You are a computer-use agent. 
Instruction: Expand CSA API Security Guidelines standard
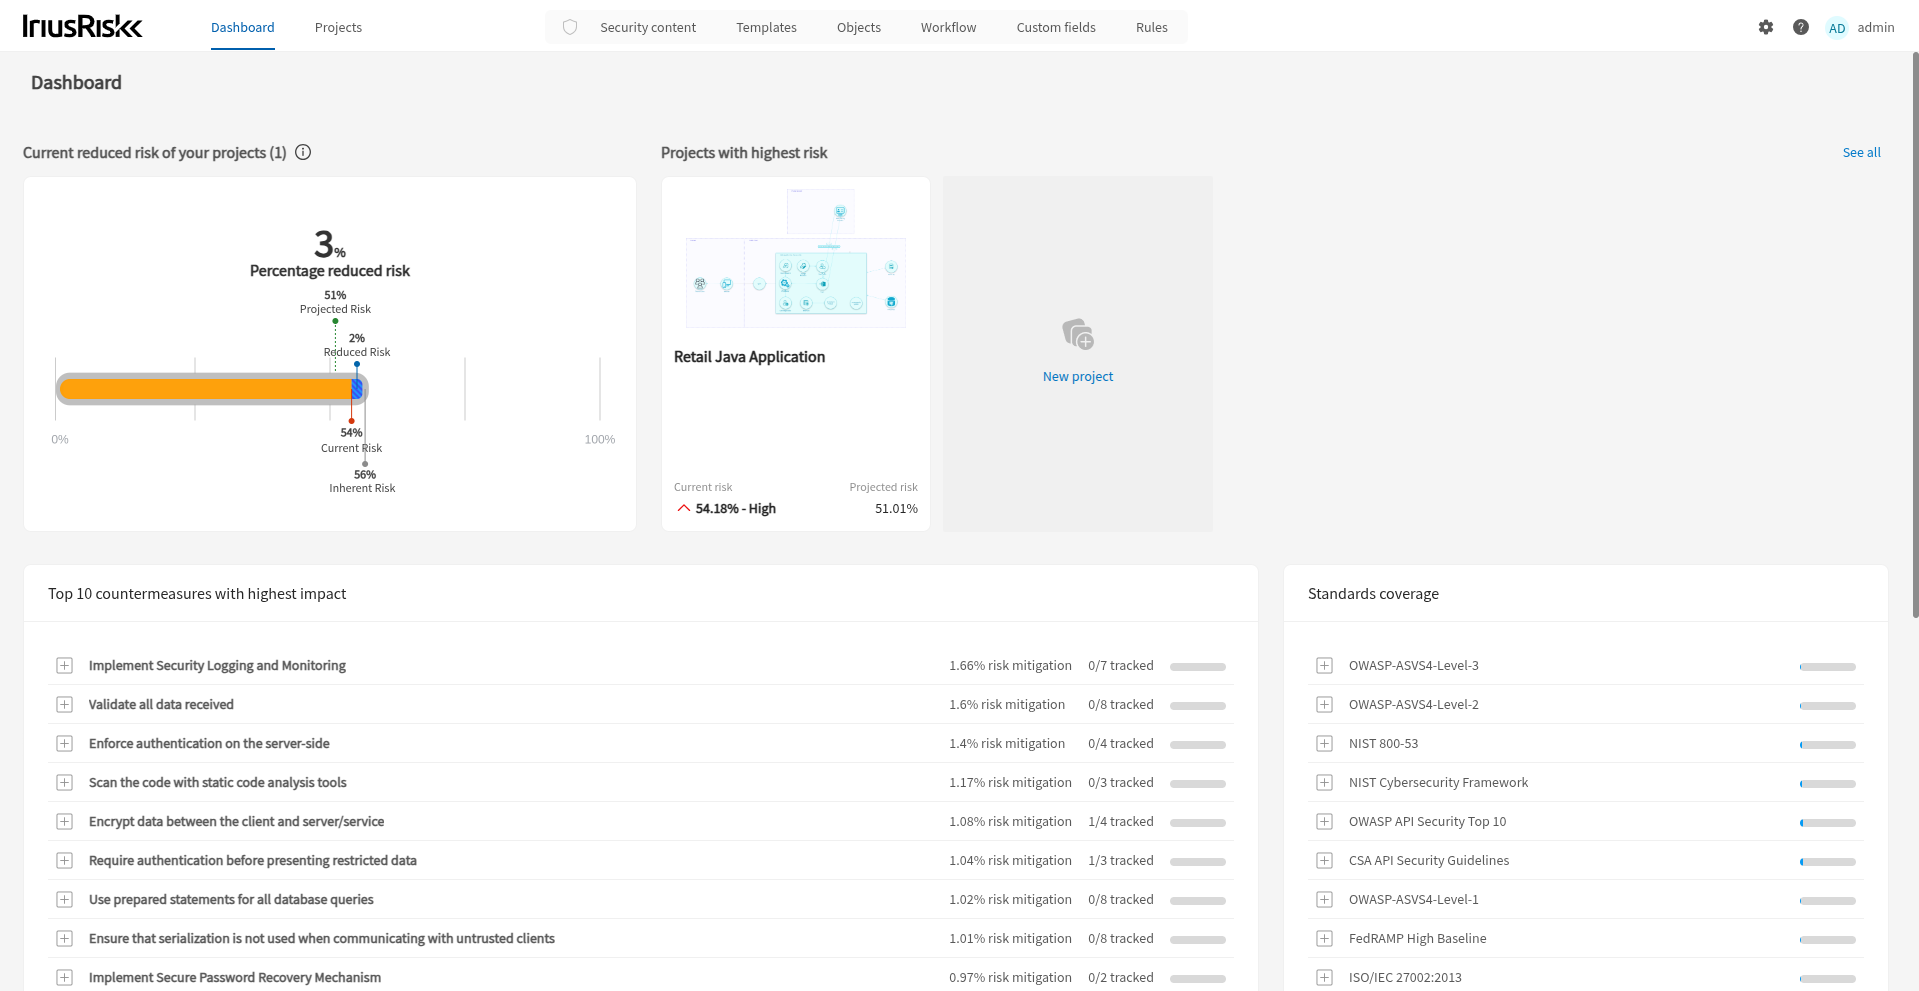point(1324,861)
